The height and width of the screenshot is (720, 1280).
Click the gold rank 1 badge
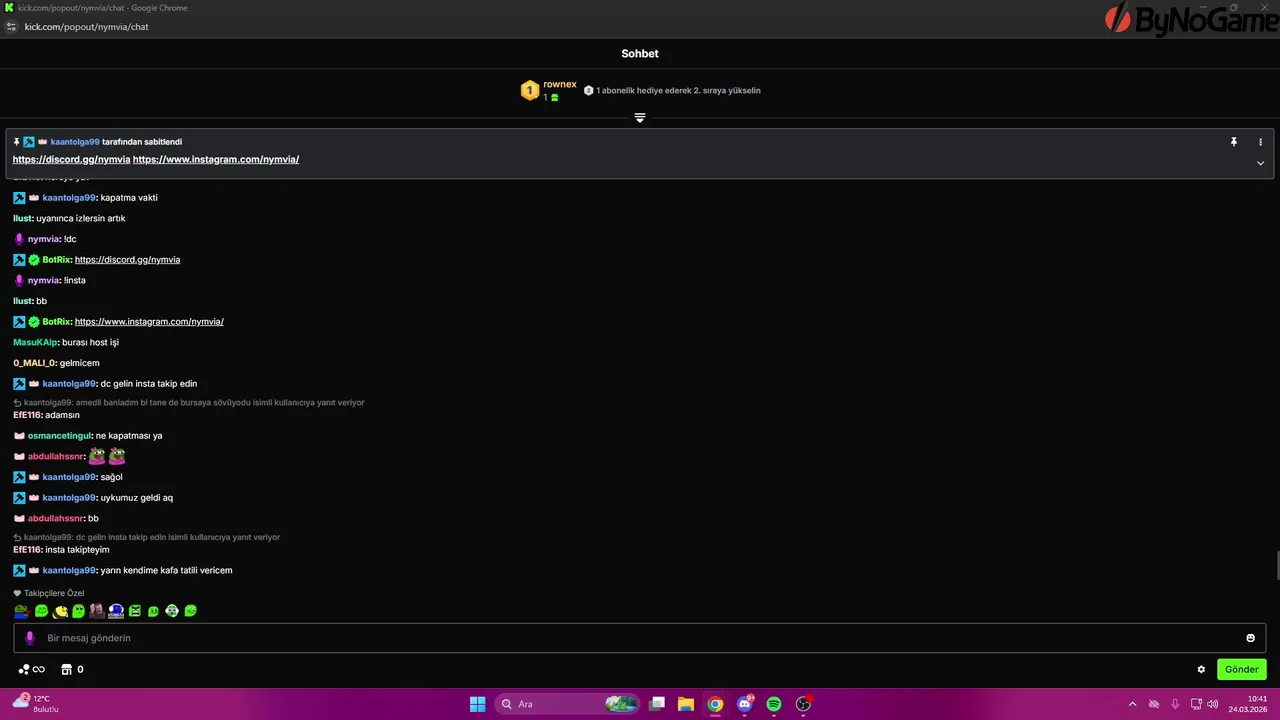pyautogui.click(x=530, y=91)
